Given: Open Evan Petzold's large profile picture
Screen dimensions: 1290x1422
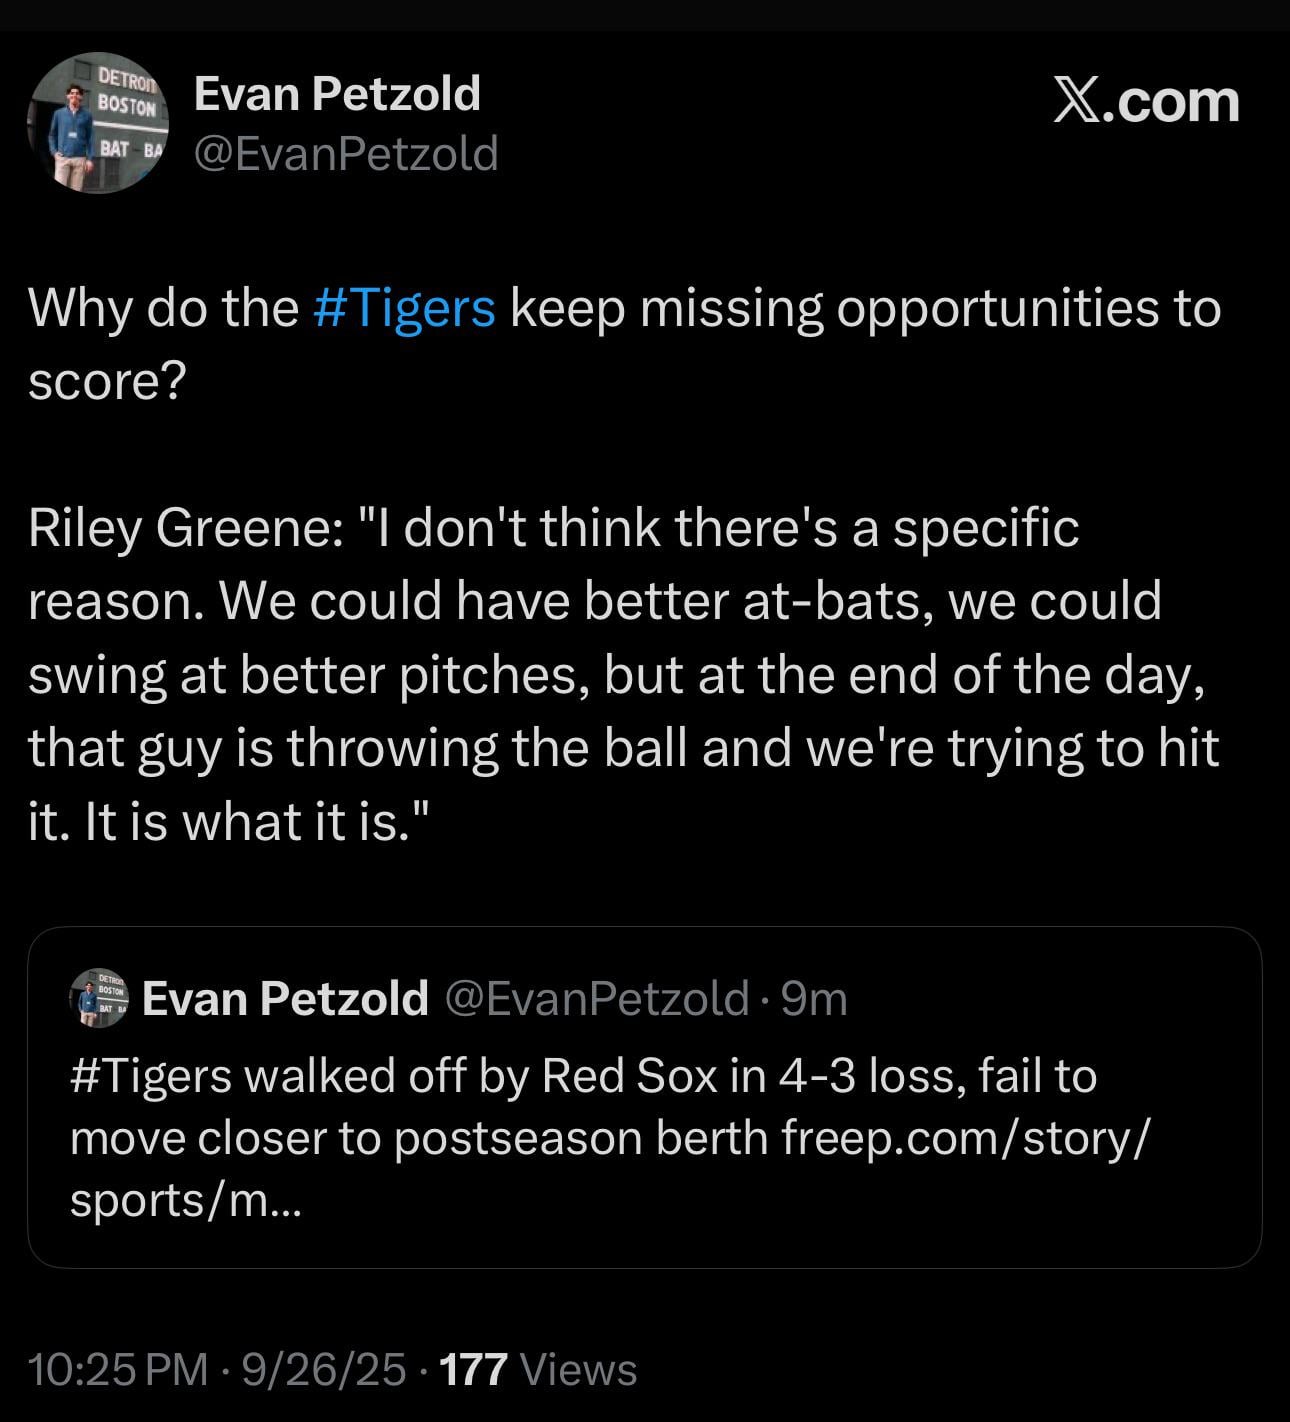Looking at the screenshot, I should point(97,122).
